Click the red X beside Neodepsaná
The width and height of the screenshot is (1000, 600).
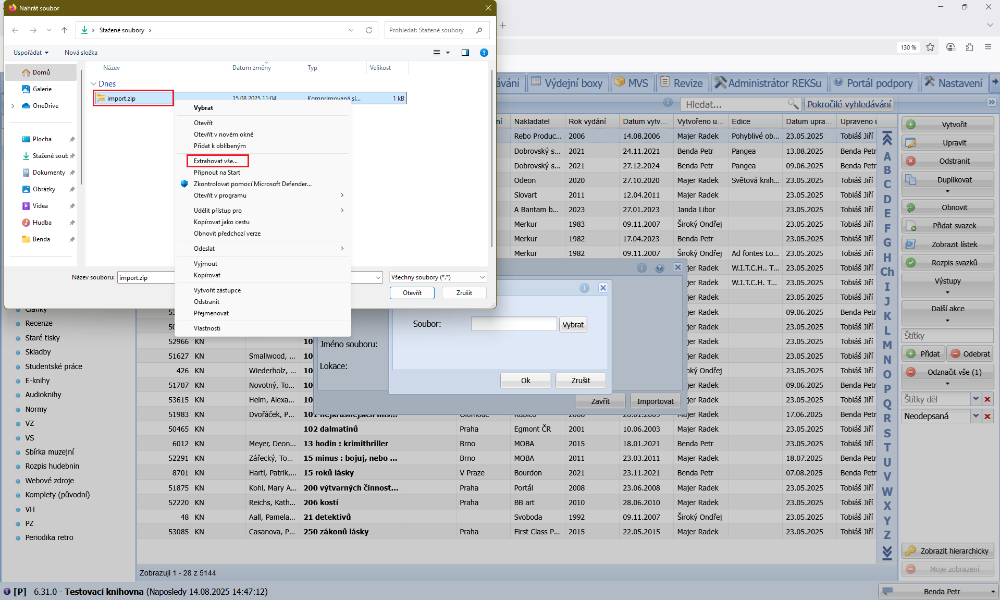(988, 415)
